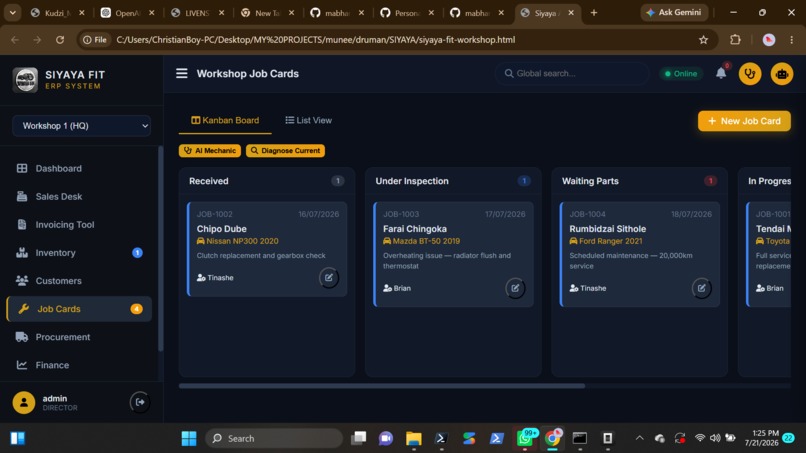Screen dimensions: 806x453
Task: Edit Farai Chingoka job card
Action: tap(515, 288)
